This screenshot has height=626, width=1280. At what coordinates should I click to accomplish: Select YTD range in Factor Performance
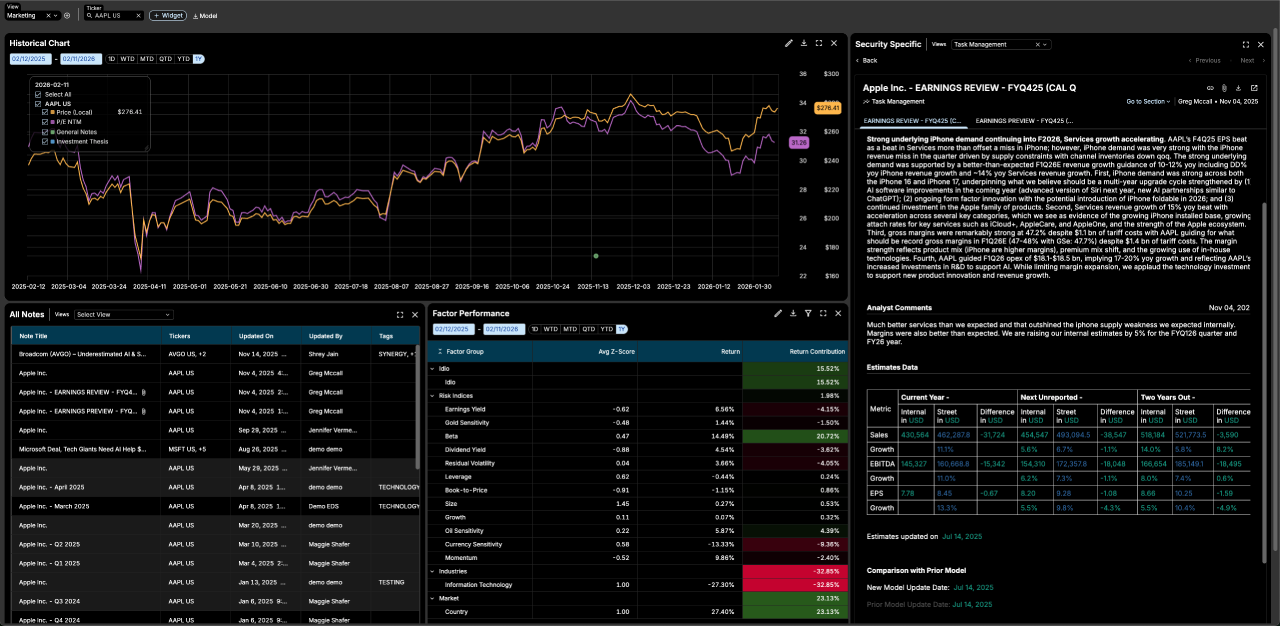(606, 329)
